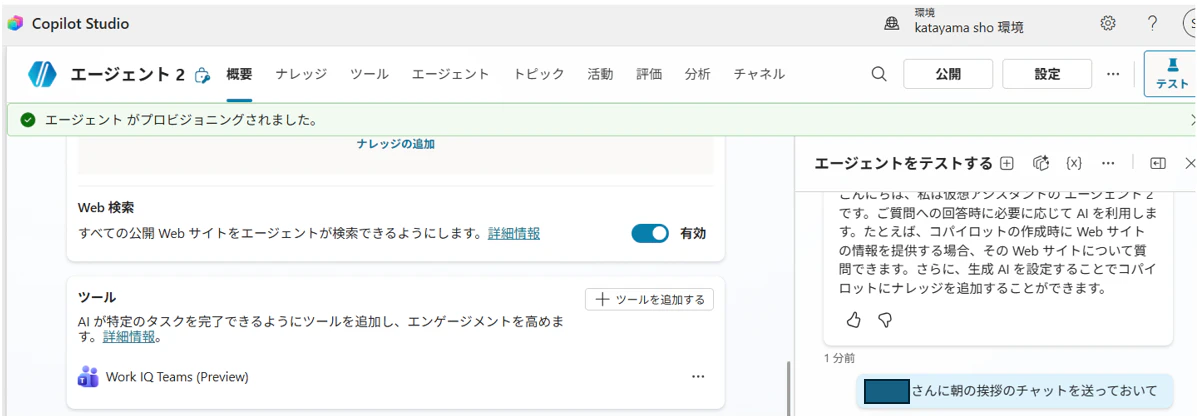Open the 評価 tab
This screenshot has width=1199, height=418.
point(648,74)
